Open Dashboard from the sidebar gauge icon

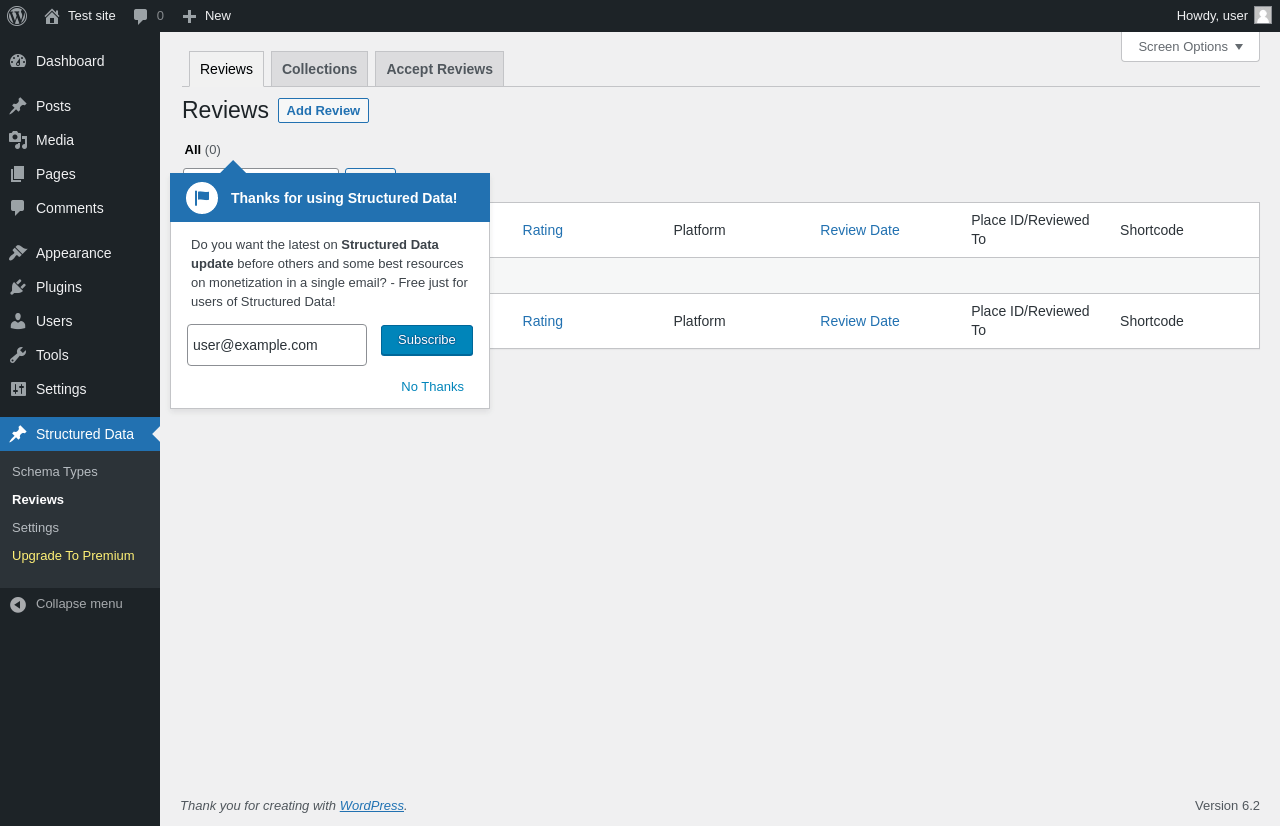(18, 61)
